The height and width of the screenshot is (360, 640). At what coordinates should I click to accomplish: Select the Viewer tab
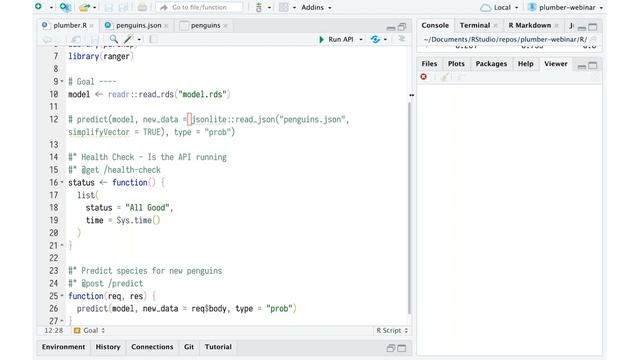click(x=556, y=64)
